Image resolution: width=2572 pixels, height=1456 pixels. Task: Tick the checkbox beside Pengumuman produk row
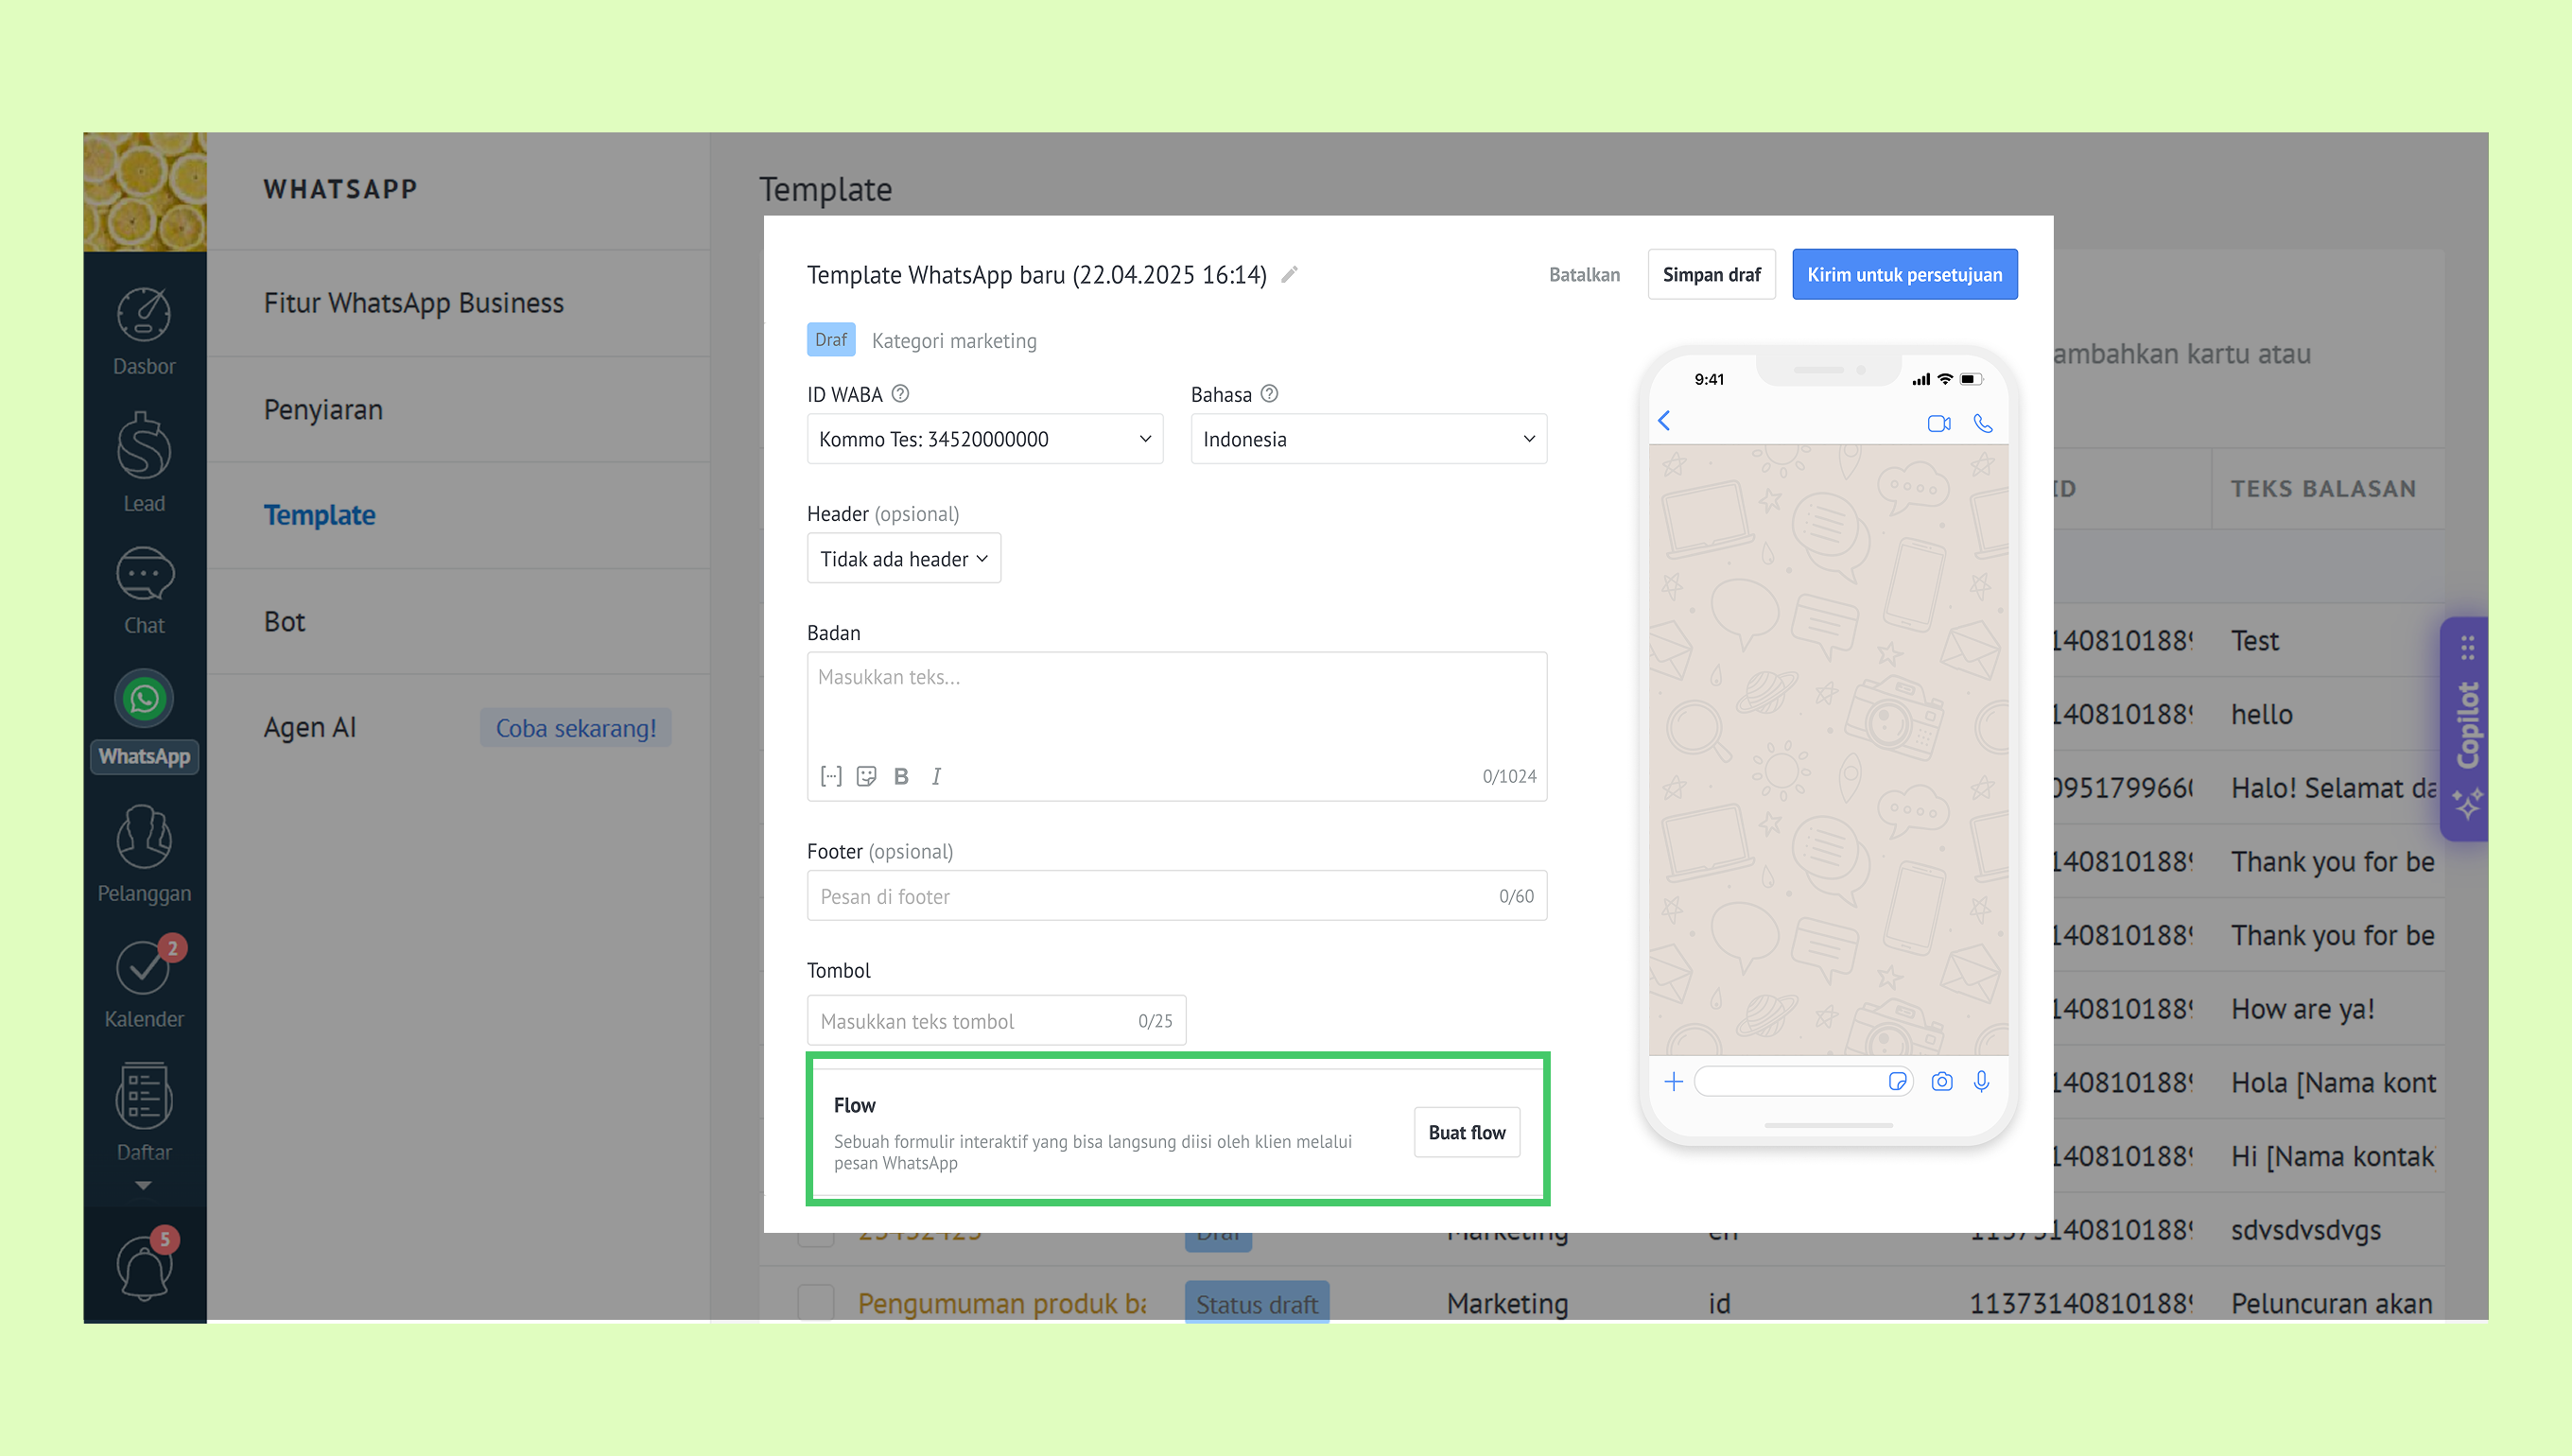pyautogui.click(x=816, y=1302)
